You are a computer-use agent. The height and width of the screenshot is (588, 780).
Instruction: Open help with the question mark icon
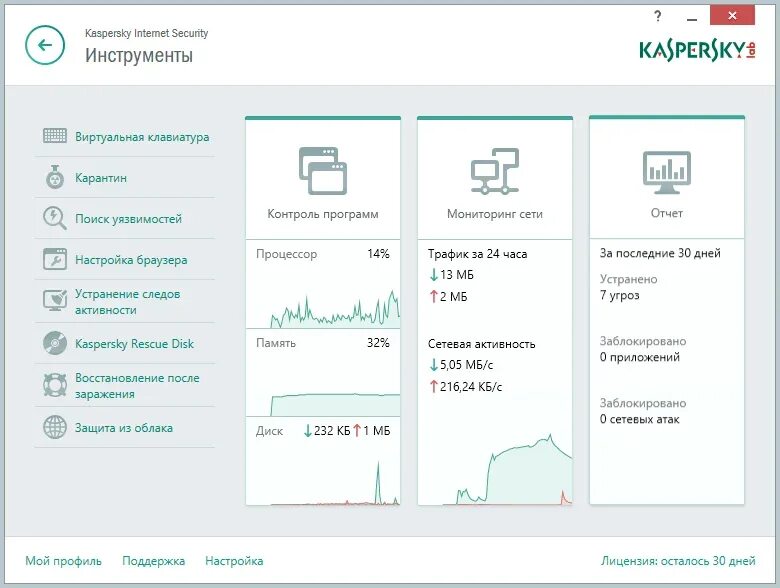tap(658, 16)
